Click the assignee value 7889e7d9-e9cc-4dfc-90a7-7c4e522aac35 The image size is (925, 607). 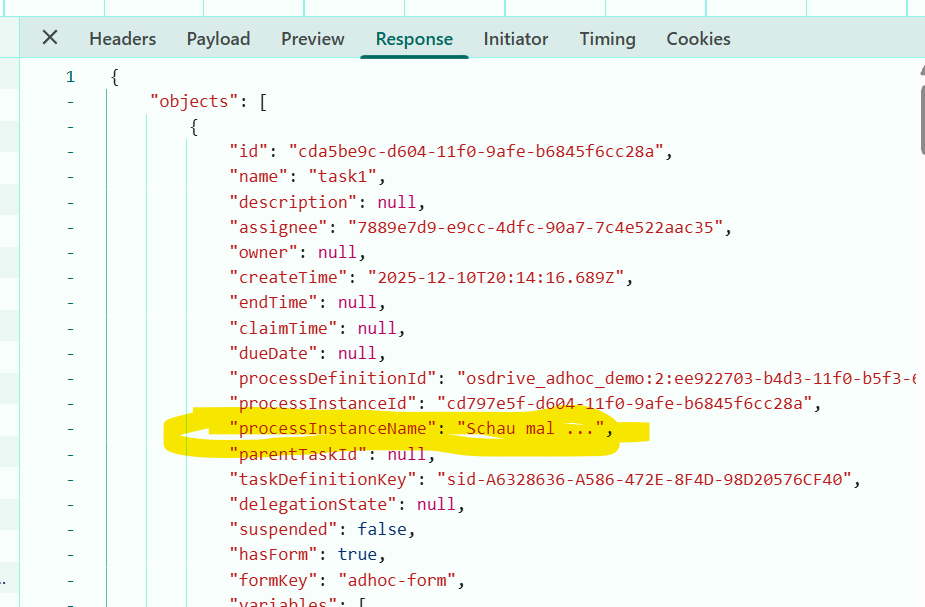[x=536, y=228]
